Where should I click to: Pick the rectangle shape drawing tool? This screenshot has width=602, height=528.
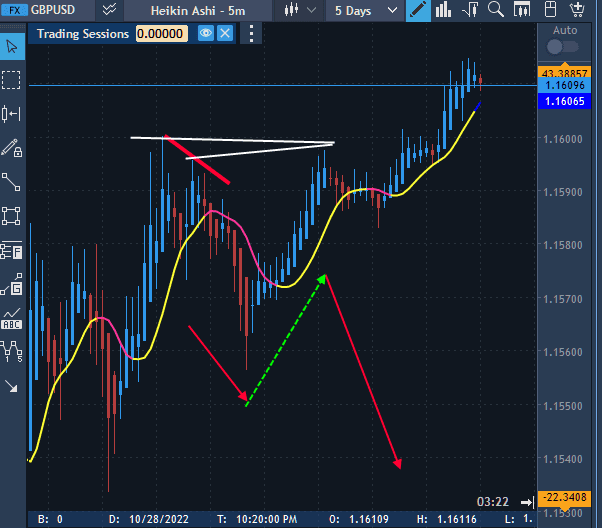[11, 216]
